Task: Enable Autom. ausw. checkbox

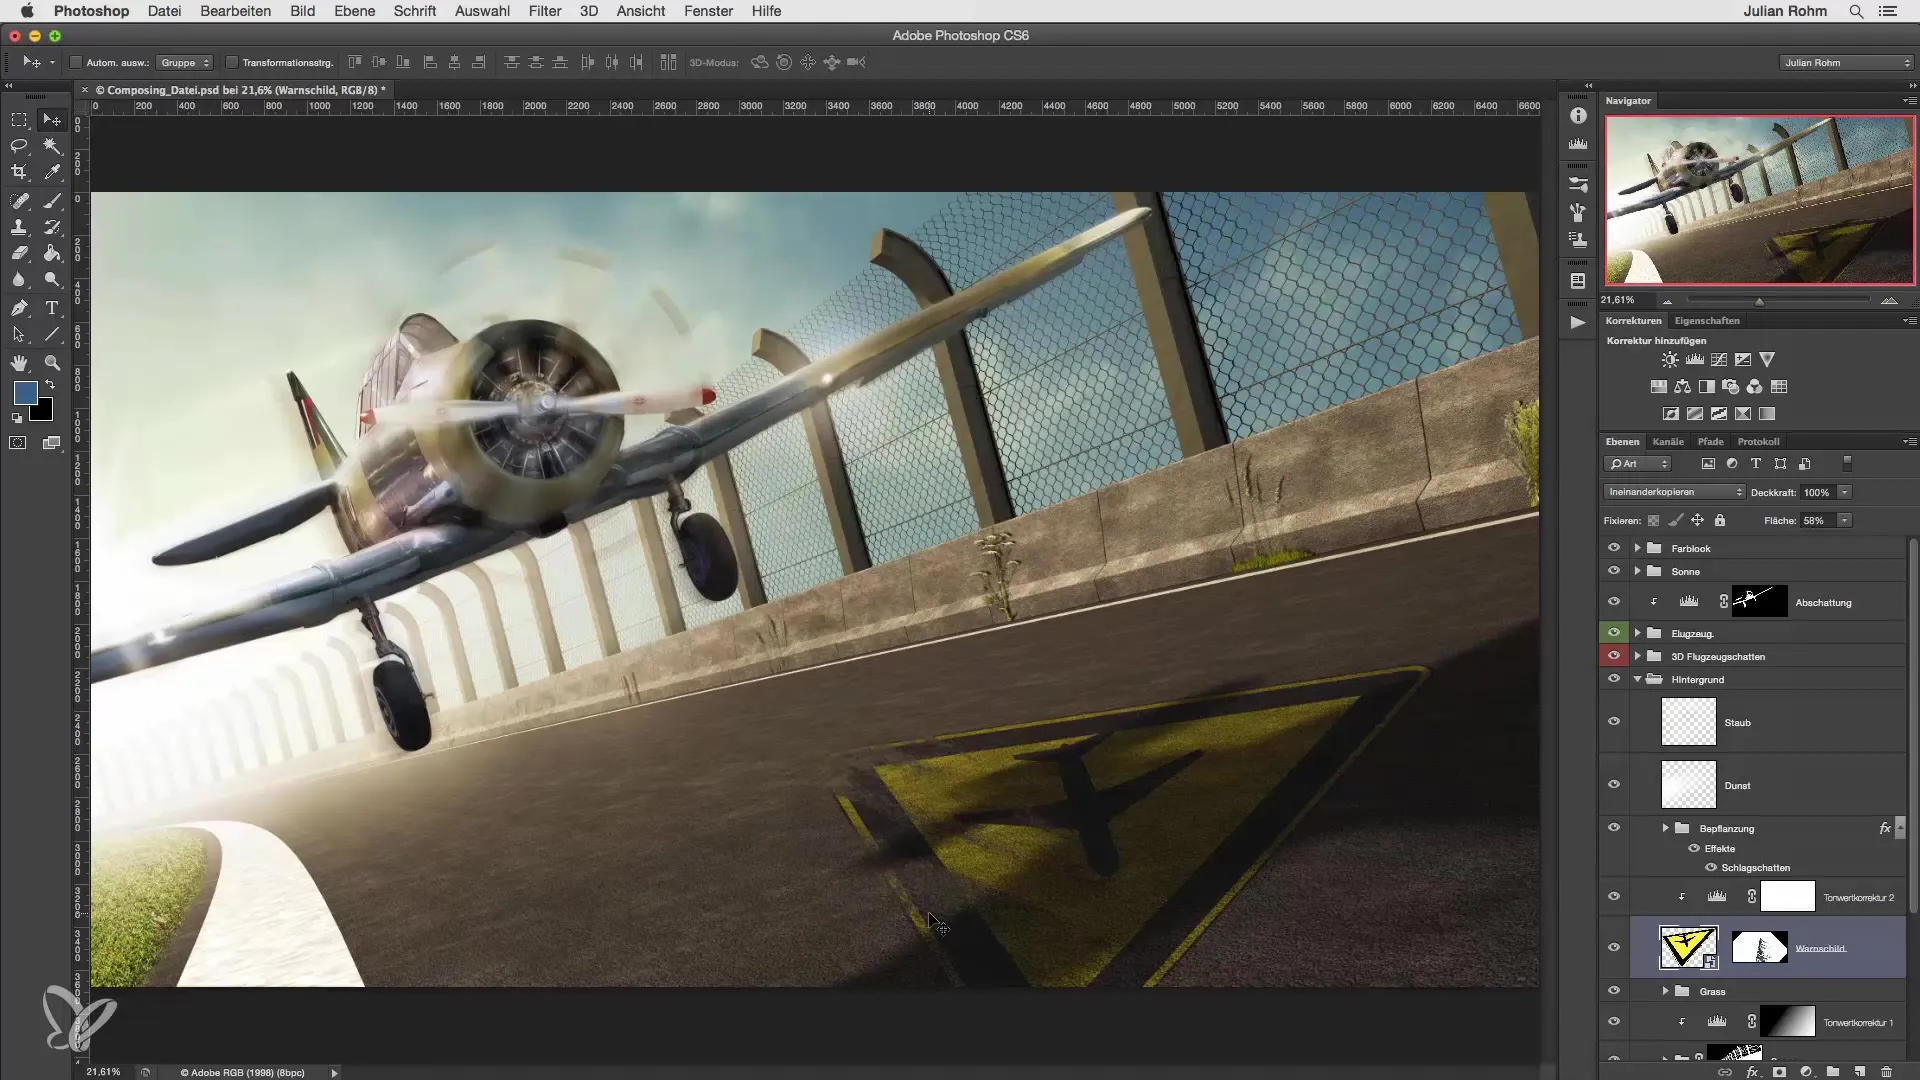Action: 75,62
